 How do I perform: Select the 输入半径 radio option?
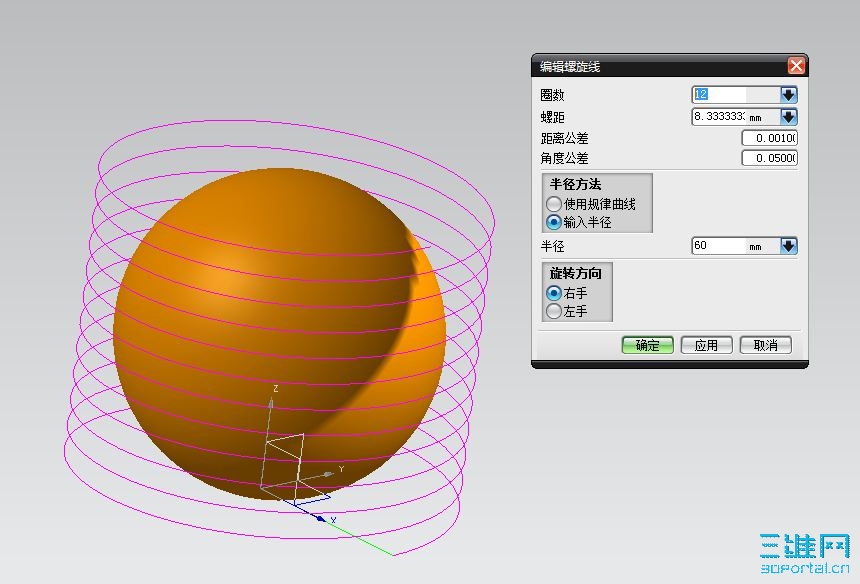(x=553, y=222)
